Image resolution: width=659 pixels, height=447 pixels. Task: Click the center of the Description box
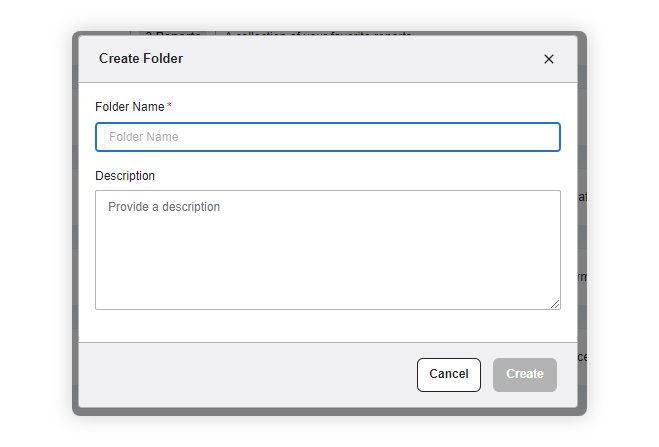coord(327,250)
